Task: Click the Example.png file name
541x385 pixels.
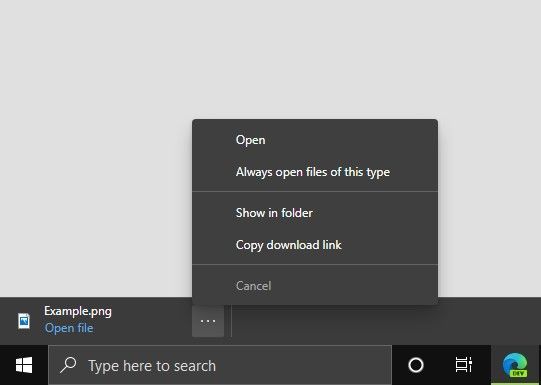Action: (x=78, y=311)
